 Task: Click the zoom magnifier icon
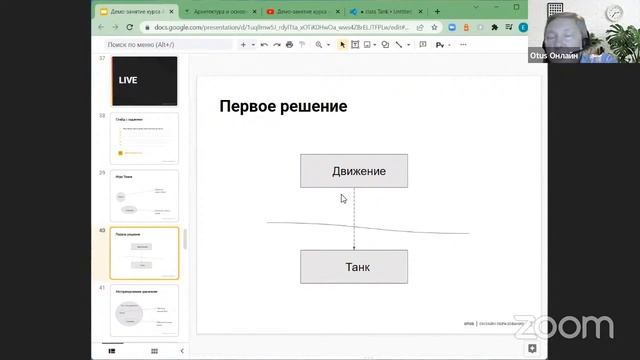[319, 44]
